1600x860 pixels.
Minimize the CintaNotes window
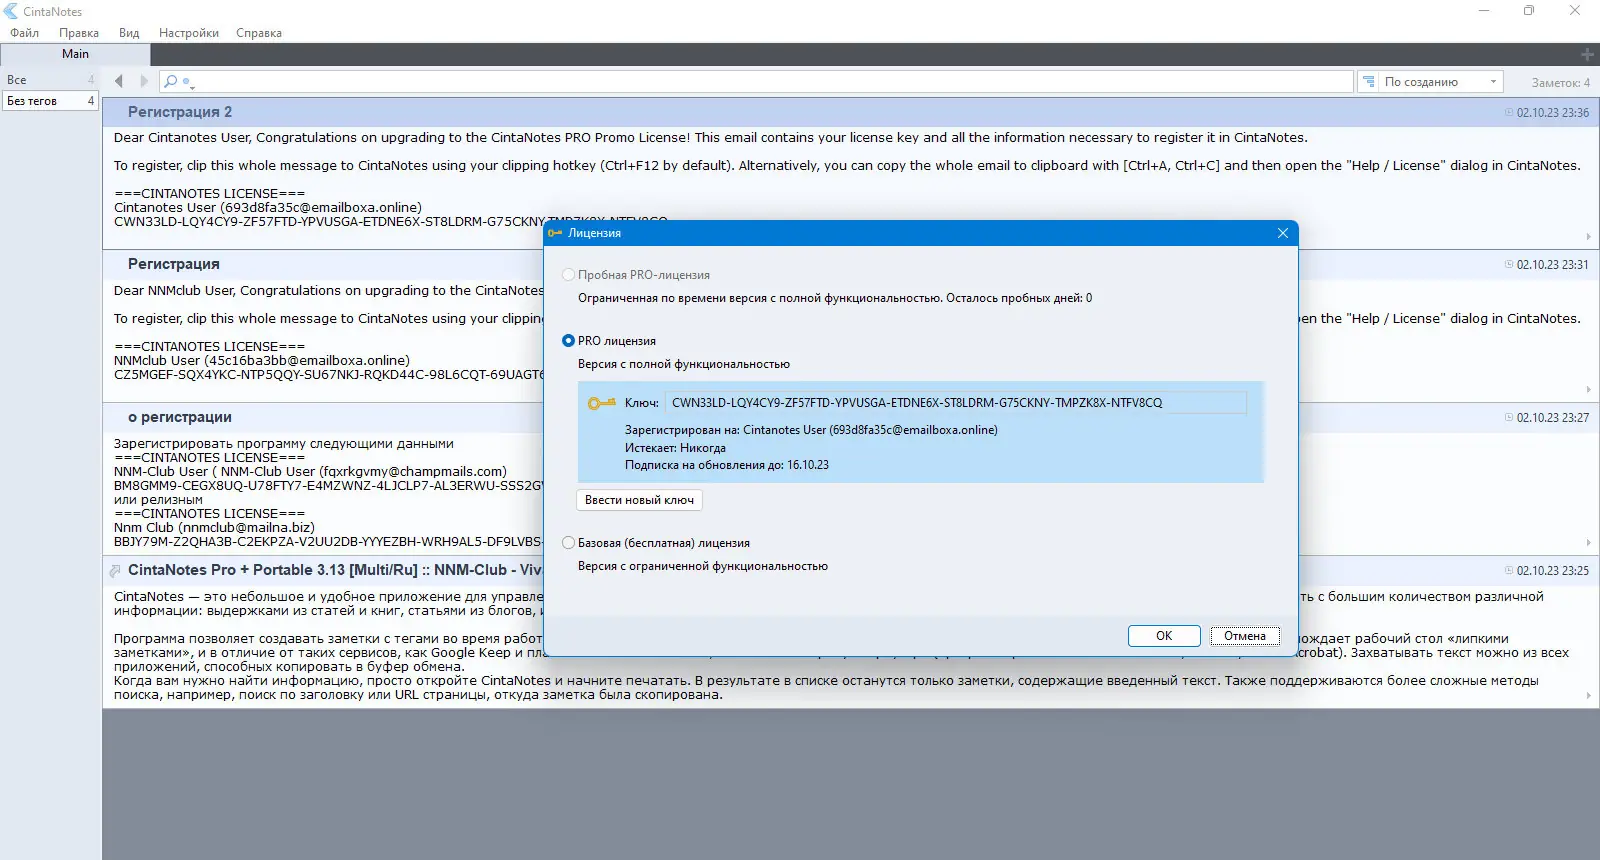[x=1484, y=11]
